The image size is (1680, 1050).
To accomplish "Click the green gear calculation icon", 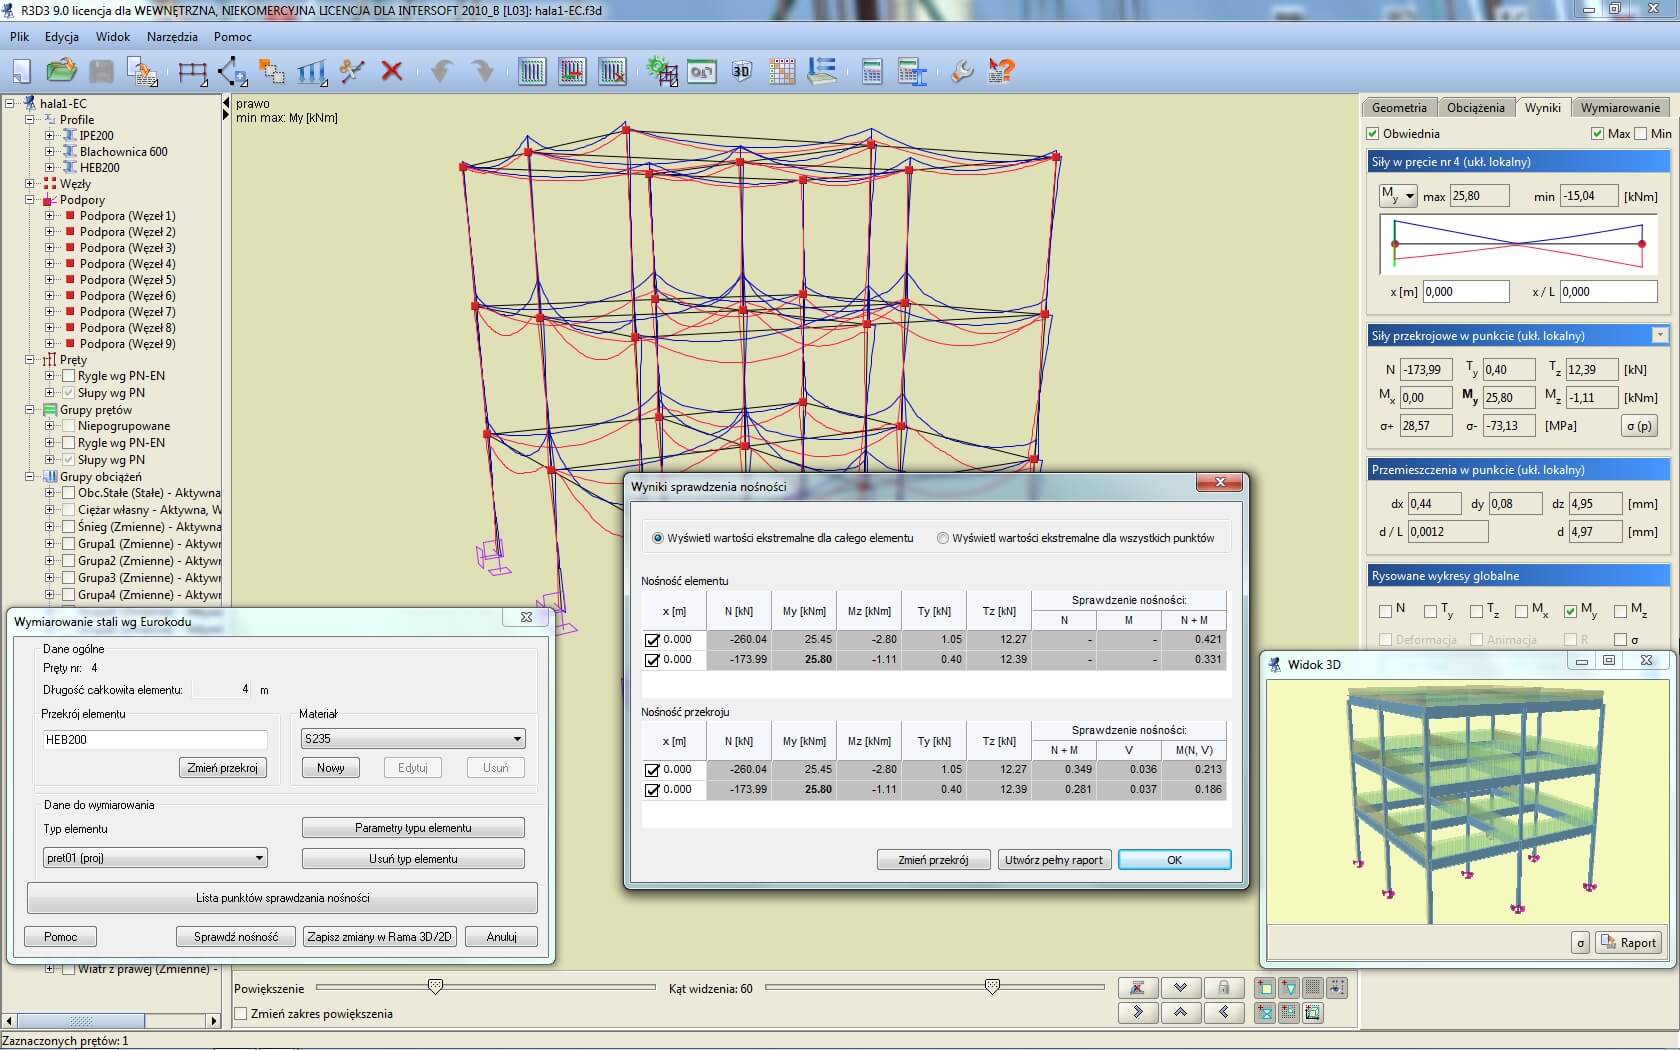I will click(x=661, y=71).
